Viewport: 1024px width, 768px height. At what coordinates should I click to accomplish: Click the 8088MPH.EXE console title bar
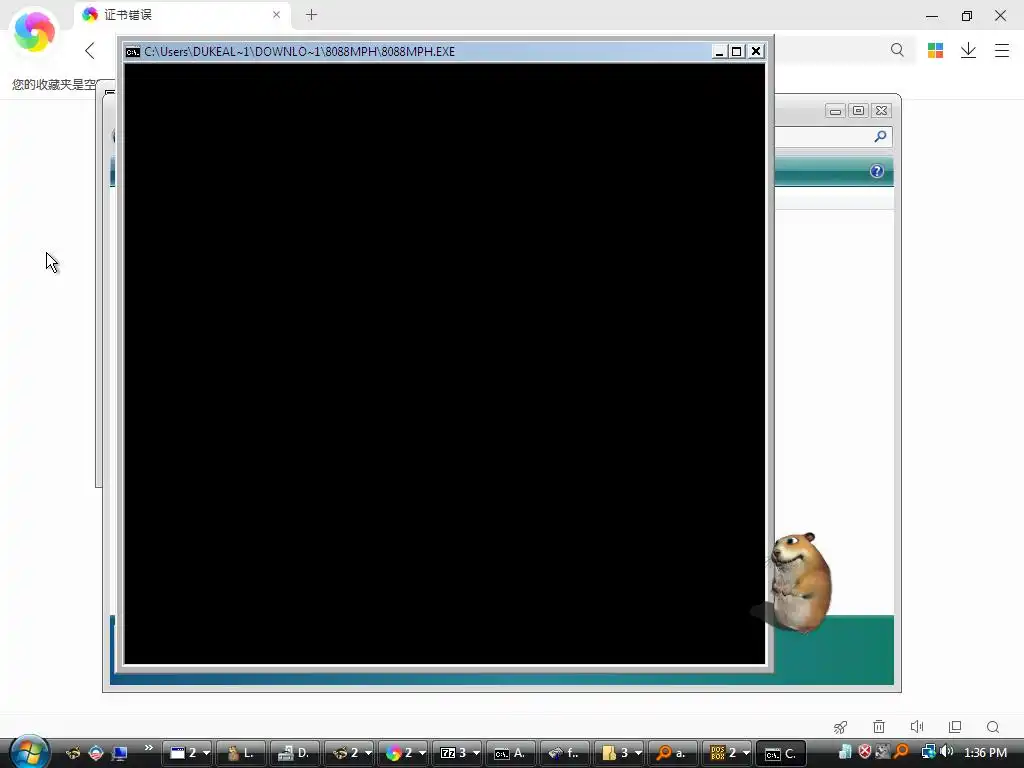click(418, 52)
